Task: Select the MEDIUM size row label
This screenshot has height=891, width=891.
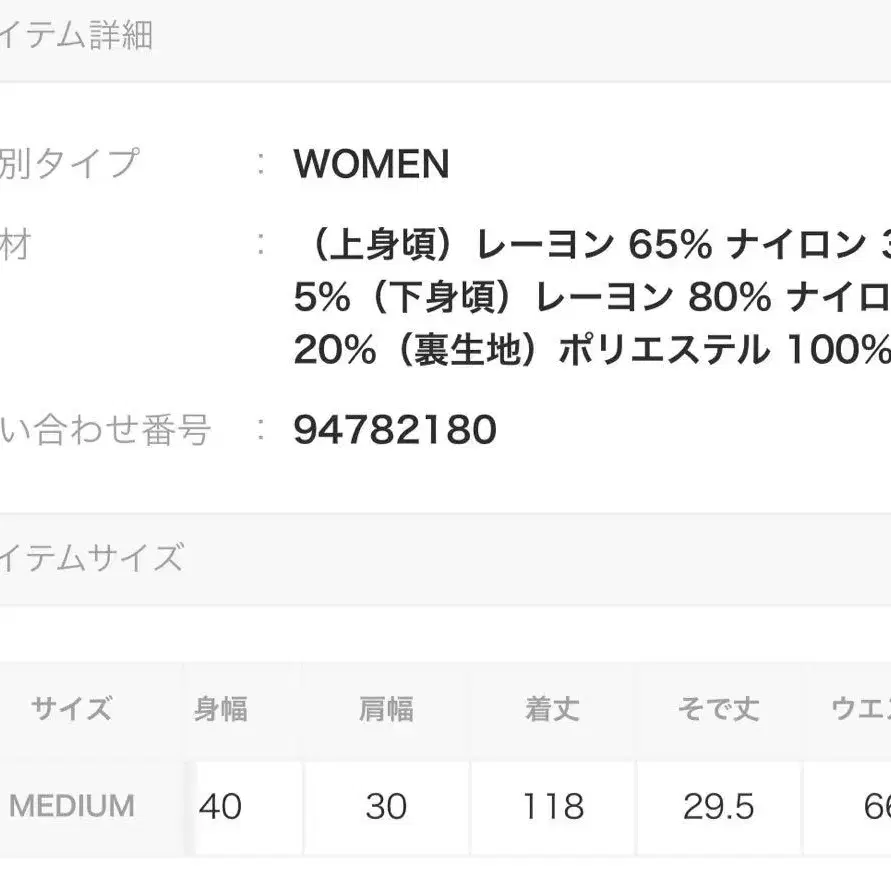Action: tap(72, 806)
